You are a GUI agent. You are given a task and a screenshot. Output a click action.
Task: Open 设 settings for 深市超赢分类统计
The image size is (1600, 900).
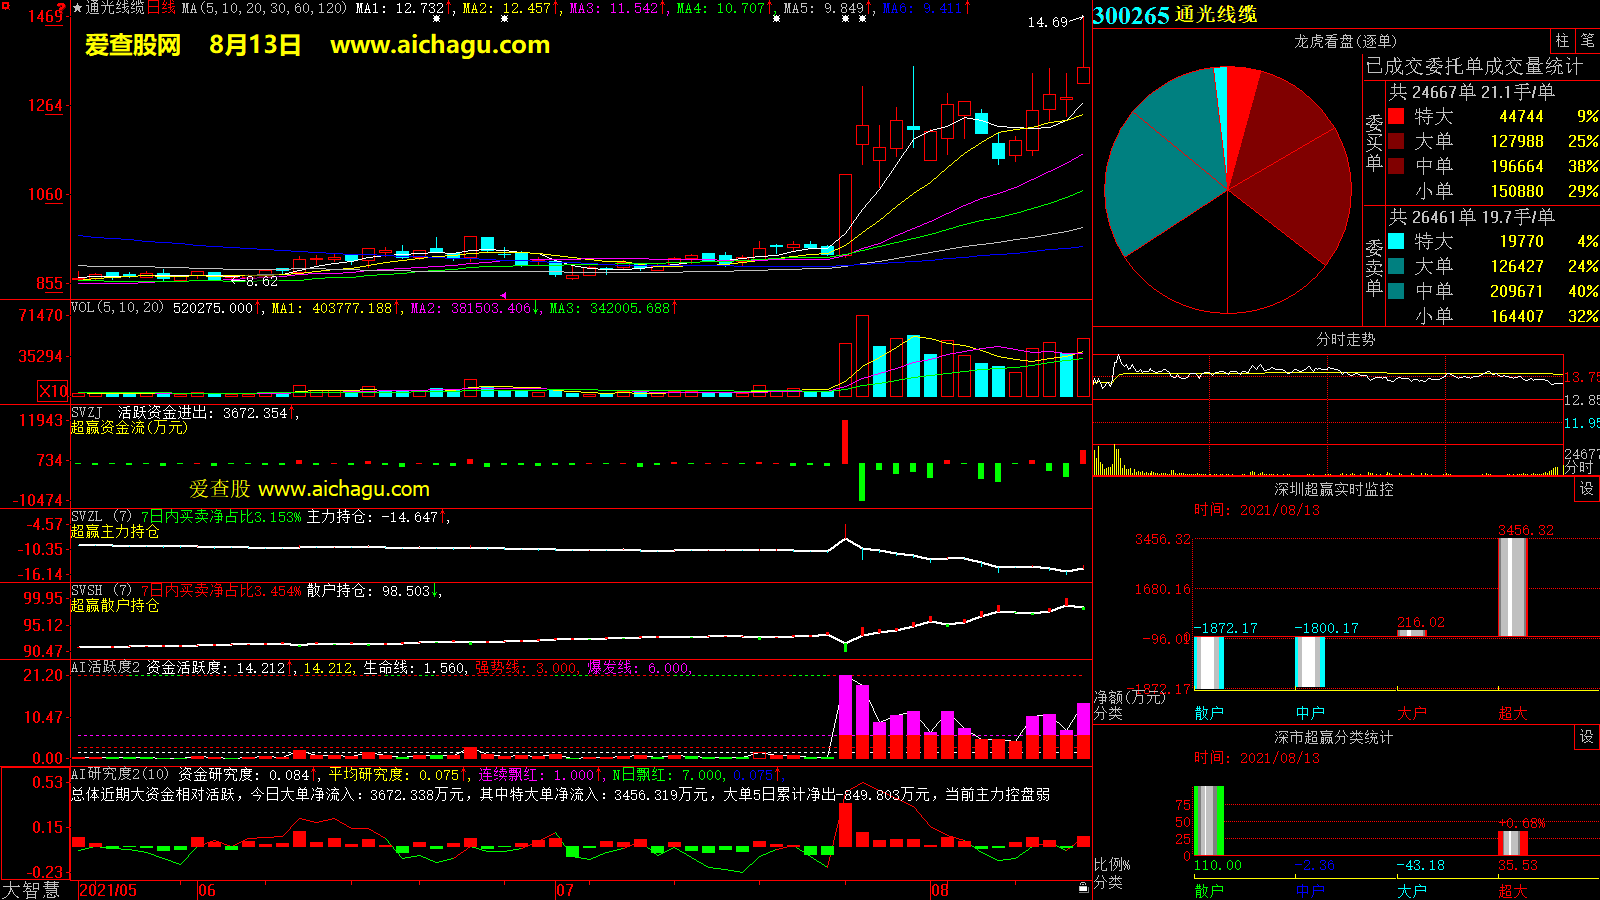click(1586, 737)
